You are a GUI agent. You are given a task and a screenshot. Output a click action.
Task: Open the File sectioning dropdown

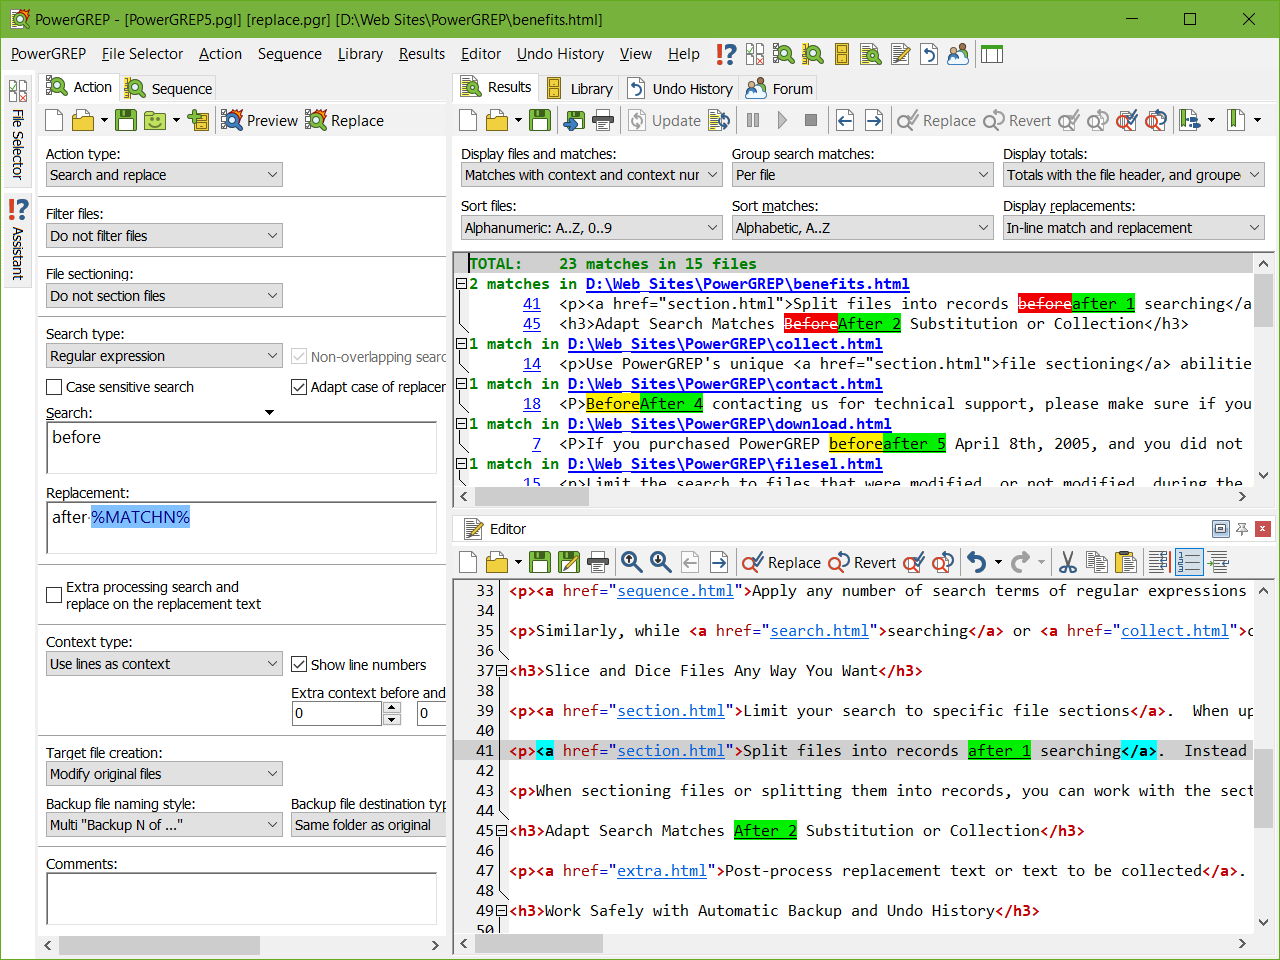click(x=165, y=296)
